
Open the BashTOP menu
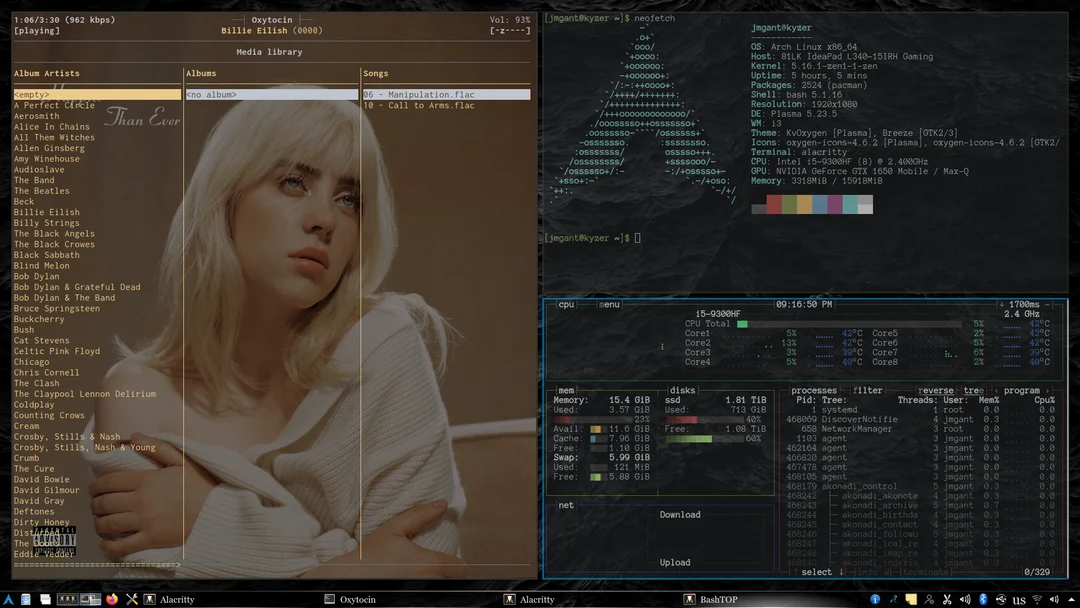(x=609, y=305)
